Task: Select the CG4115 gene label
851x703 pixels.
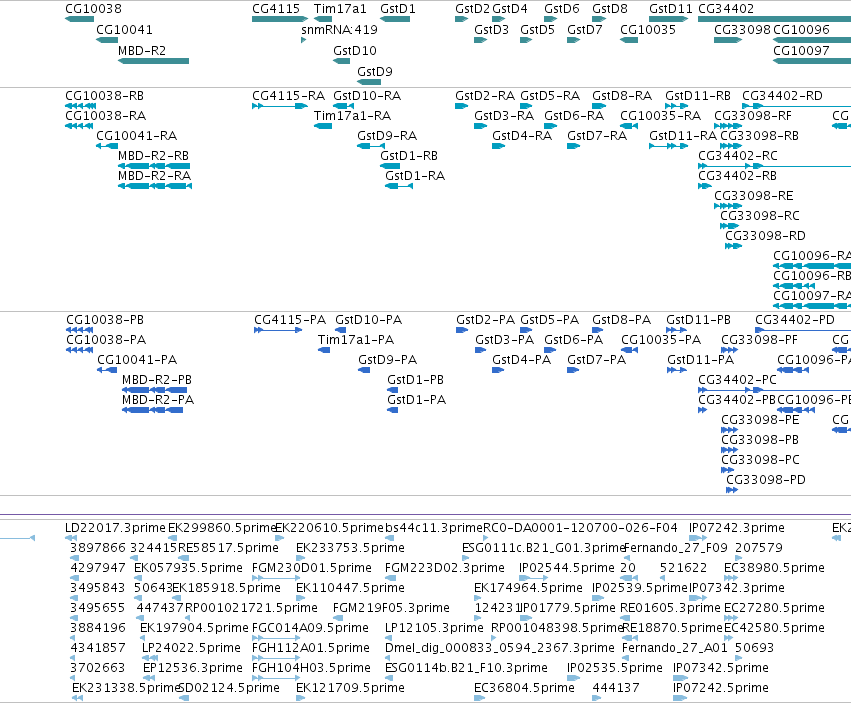Action: (276, 9)
